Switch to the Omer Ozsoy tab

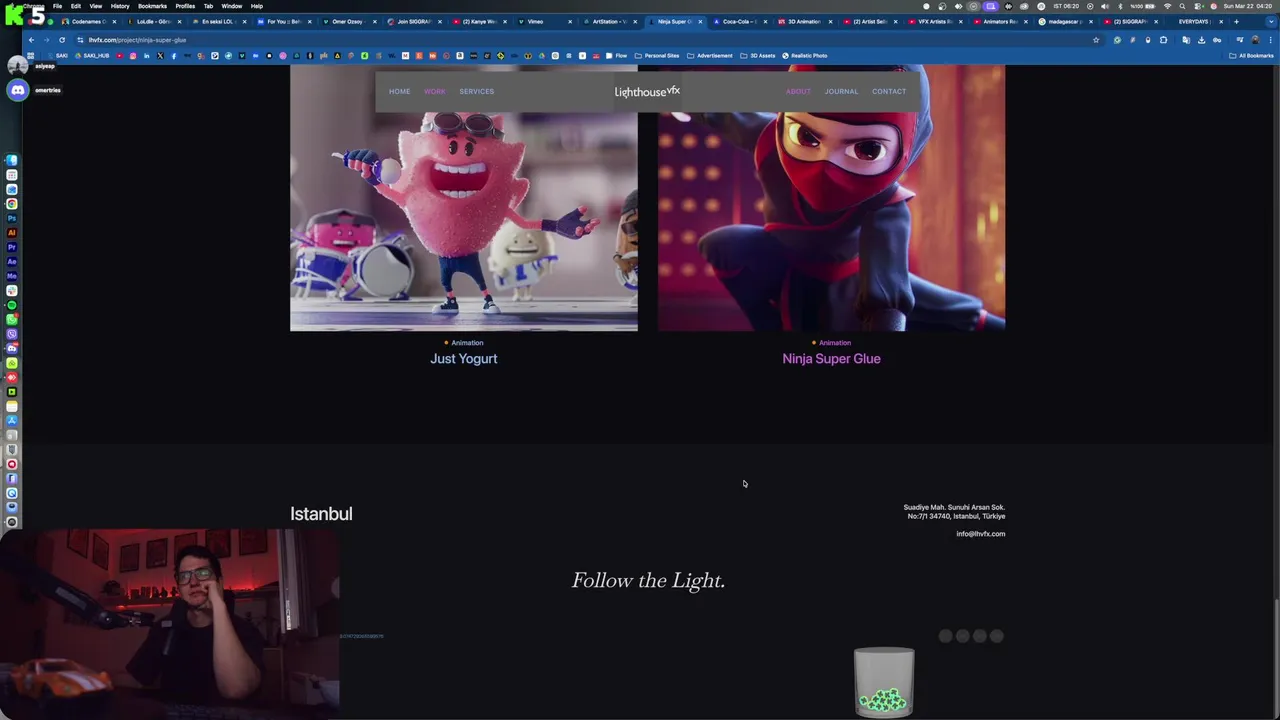[x=348, y=22]
